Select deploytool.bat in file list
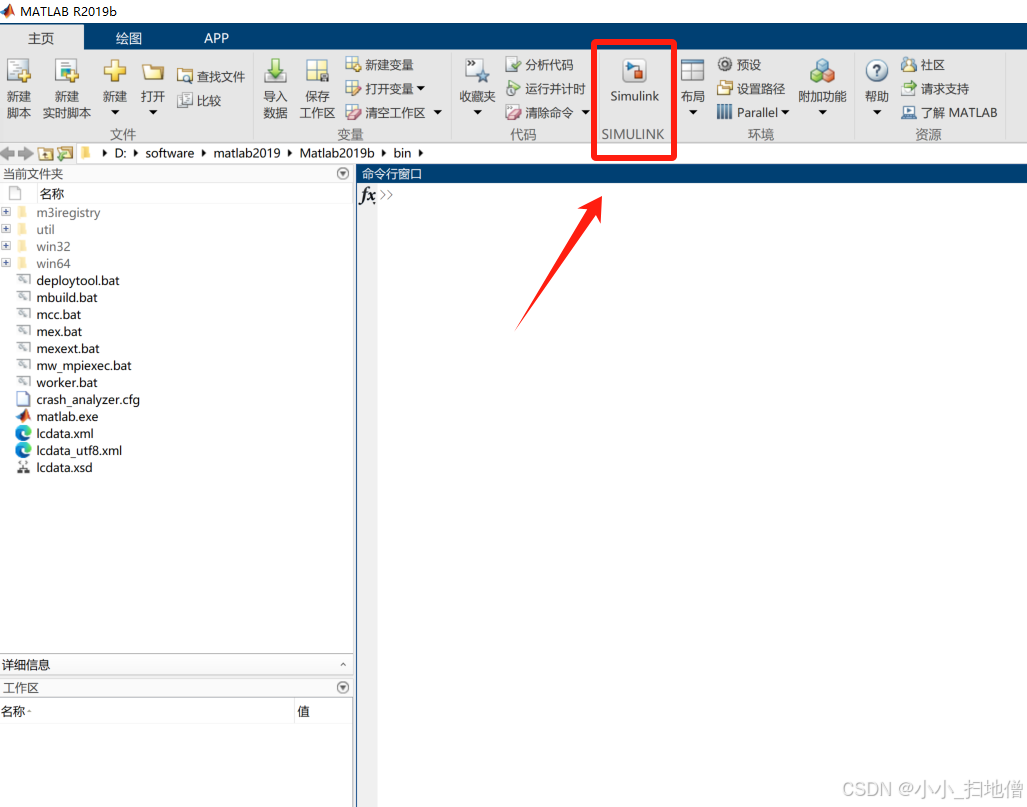This screenshot has width=1027, height=807. click(78, 280)
